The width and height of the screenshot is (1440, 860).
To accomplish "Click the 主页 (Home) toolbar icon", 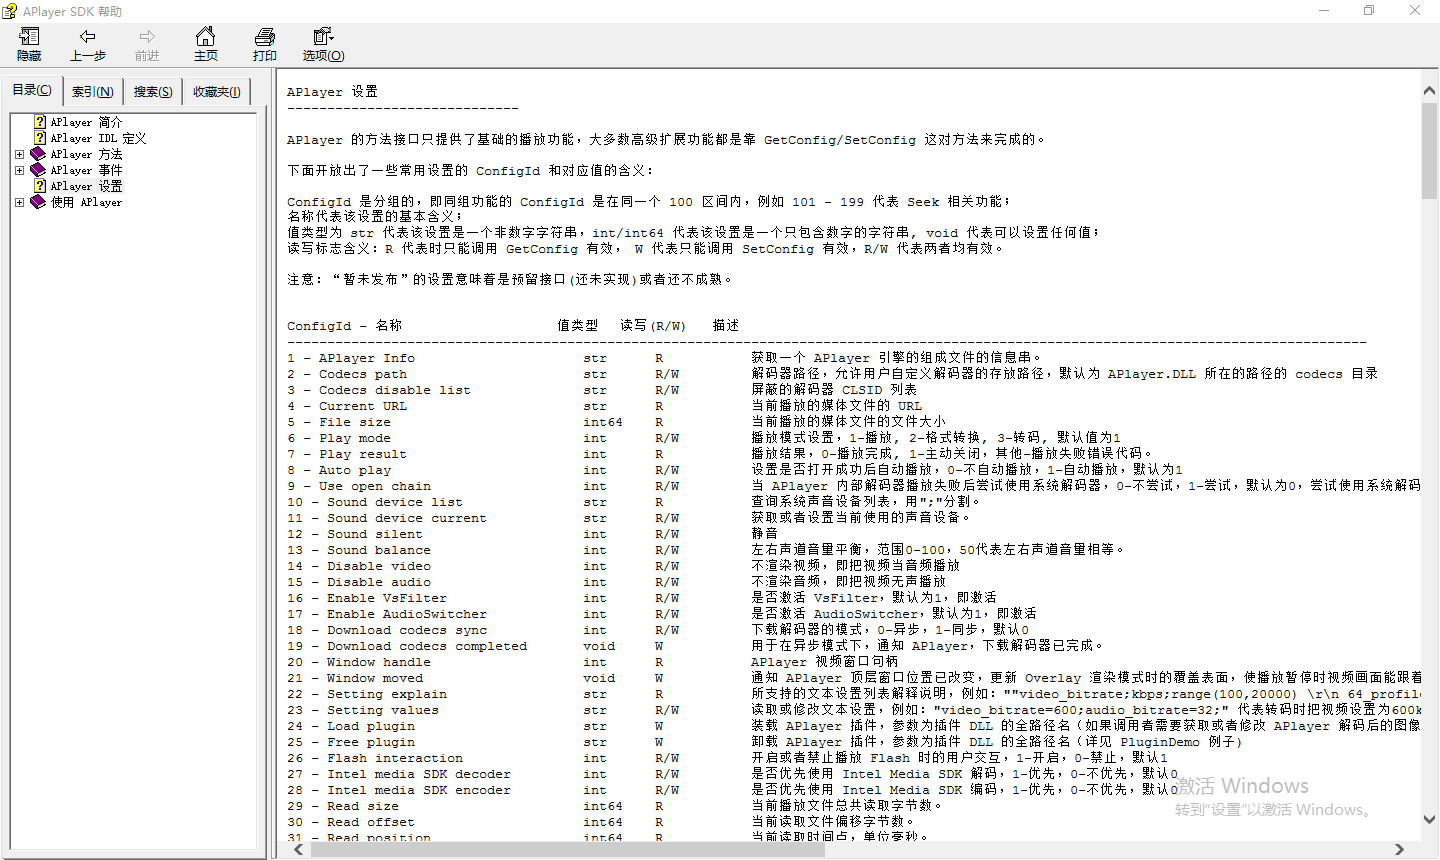I will pyautogui.click(x=205, y=37).
